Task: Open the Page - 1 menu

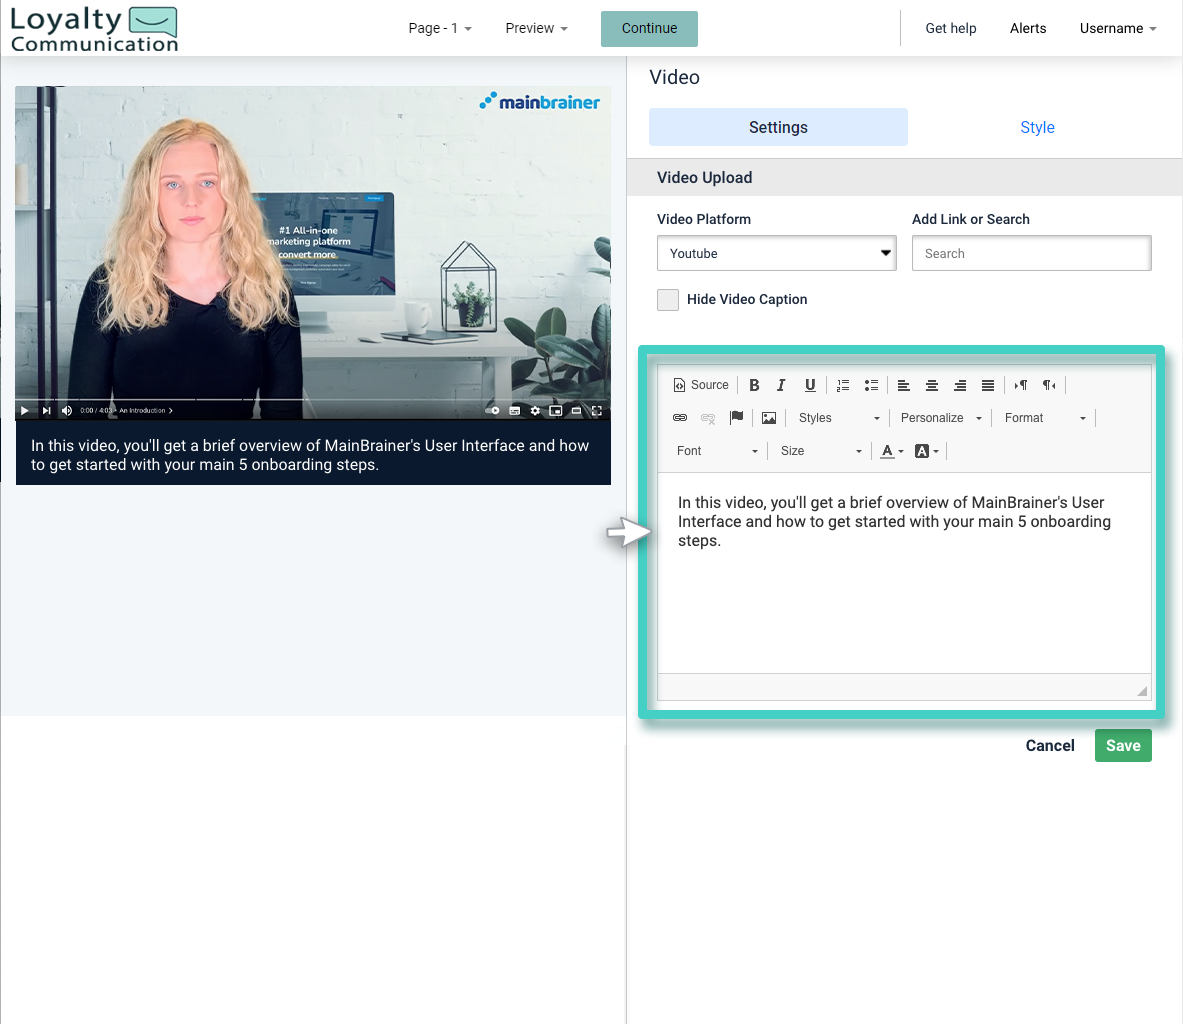Action: tap(440, 28)
